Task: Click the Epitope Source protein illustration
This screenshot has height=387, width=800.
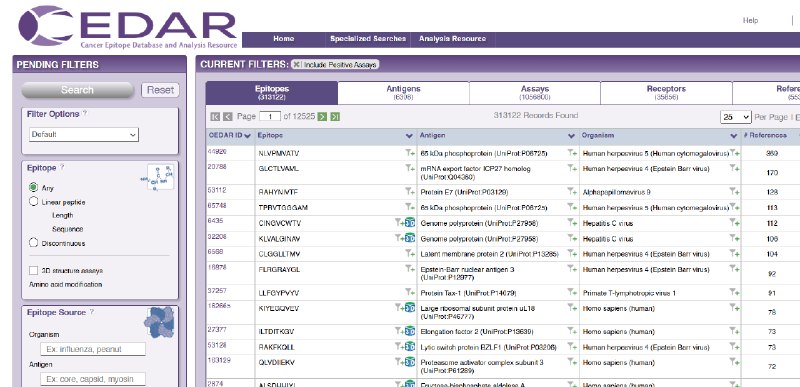Action: [x=159, y=323]
